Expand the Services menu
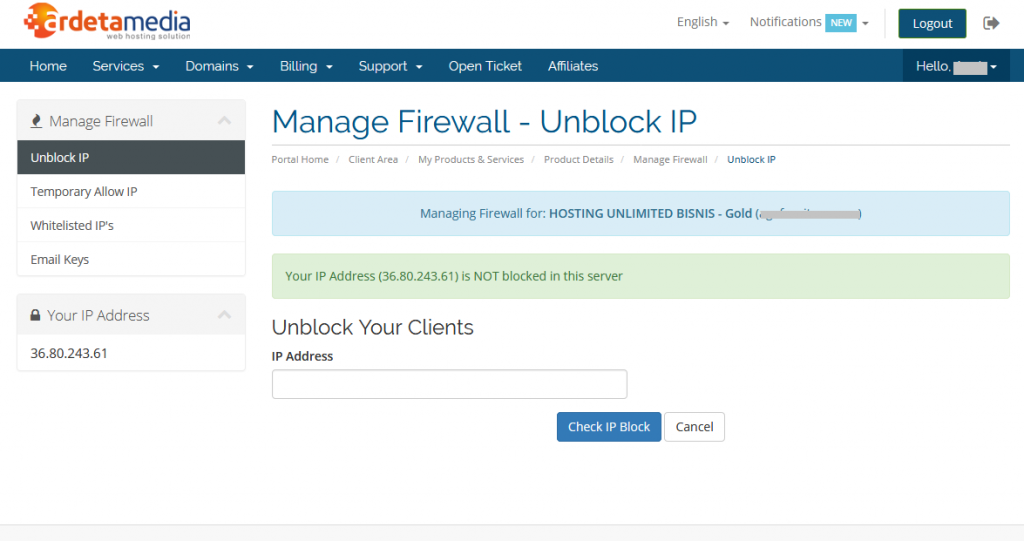 125,66
